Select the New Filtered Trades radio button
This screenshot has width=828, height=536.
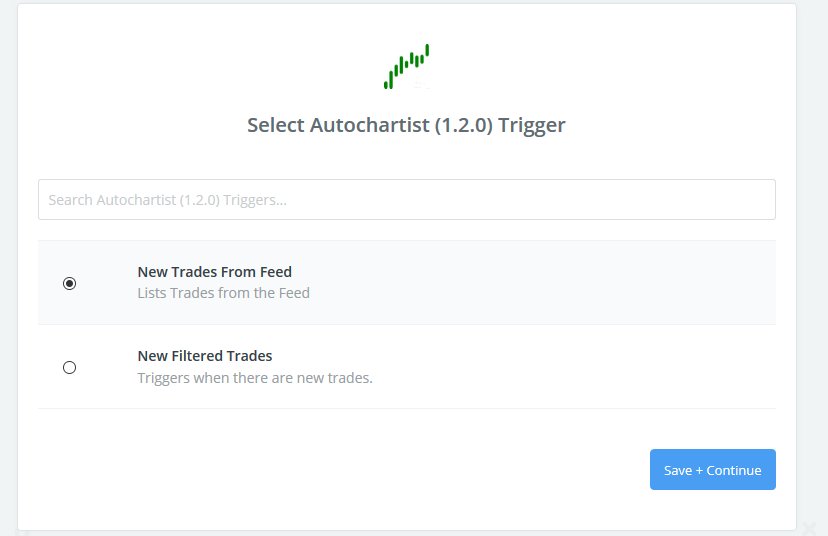[x=69, y=368]
